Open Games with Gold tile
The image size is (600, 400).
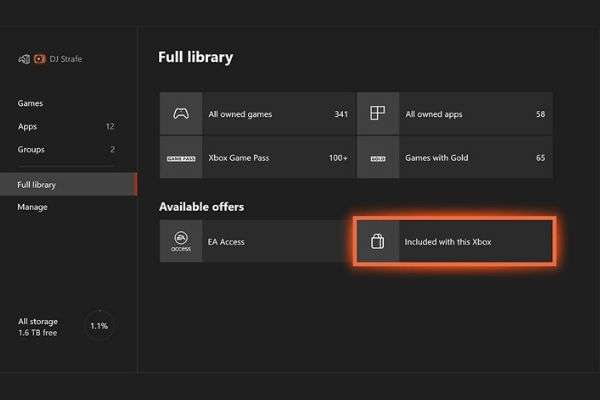tap(455, 157)
